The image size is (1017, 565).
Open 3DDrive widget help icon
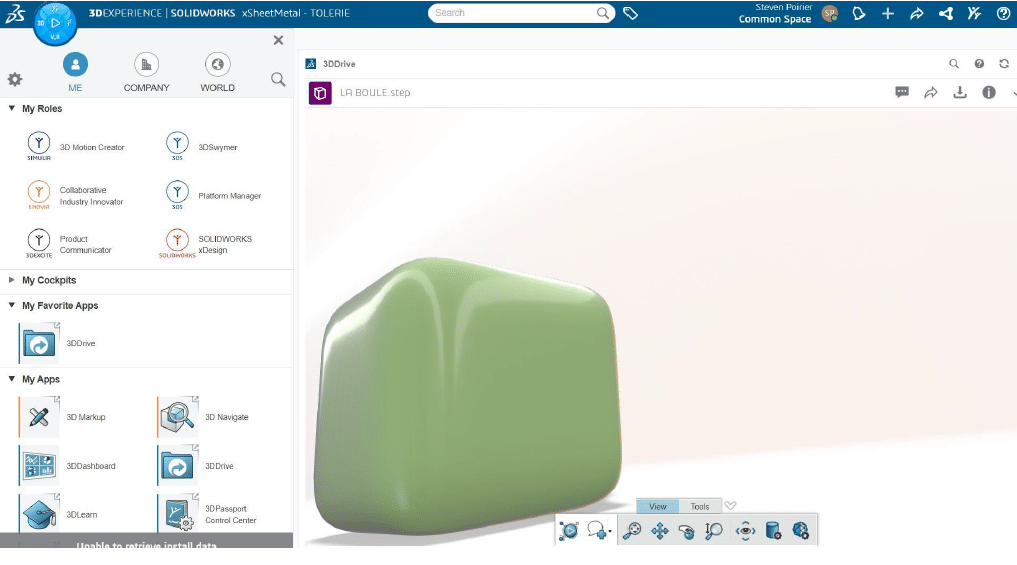[979, 64]
